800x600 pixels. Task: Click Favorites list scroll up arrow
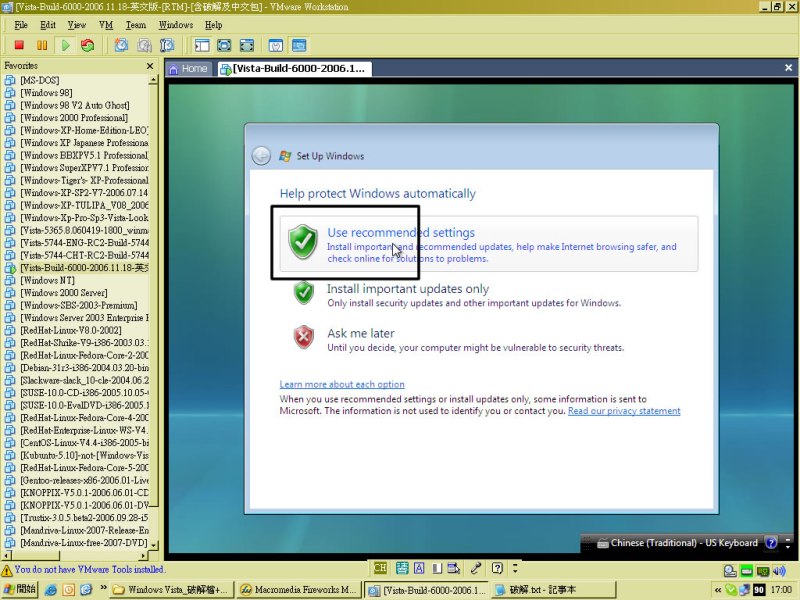click(154, 80)
